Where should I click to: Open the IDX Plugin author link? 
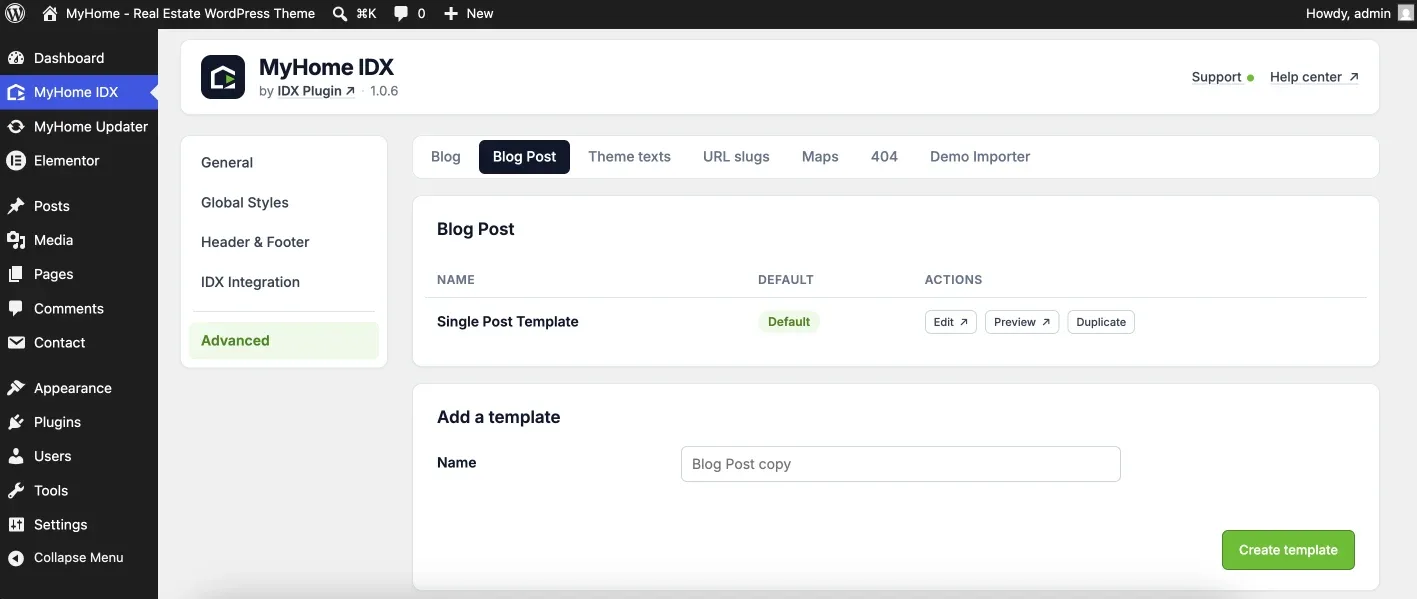pos(316,91)
